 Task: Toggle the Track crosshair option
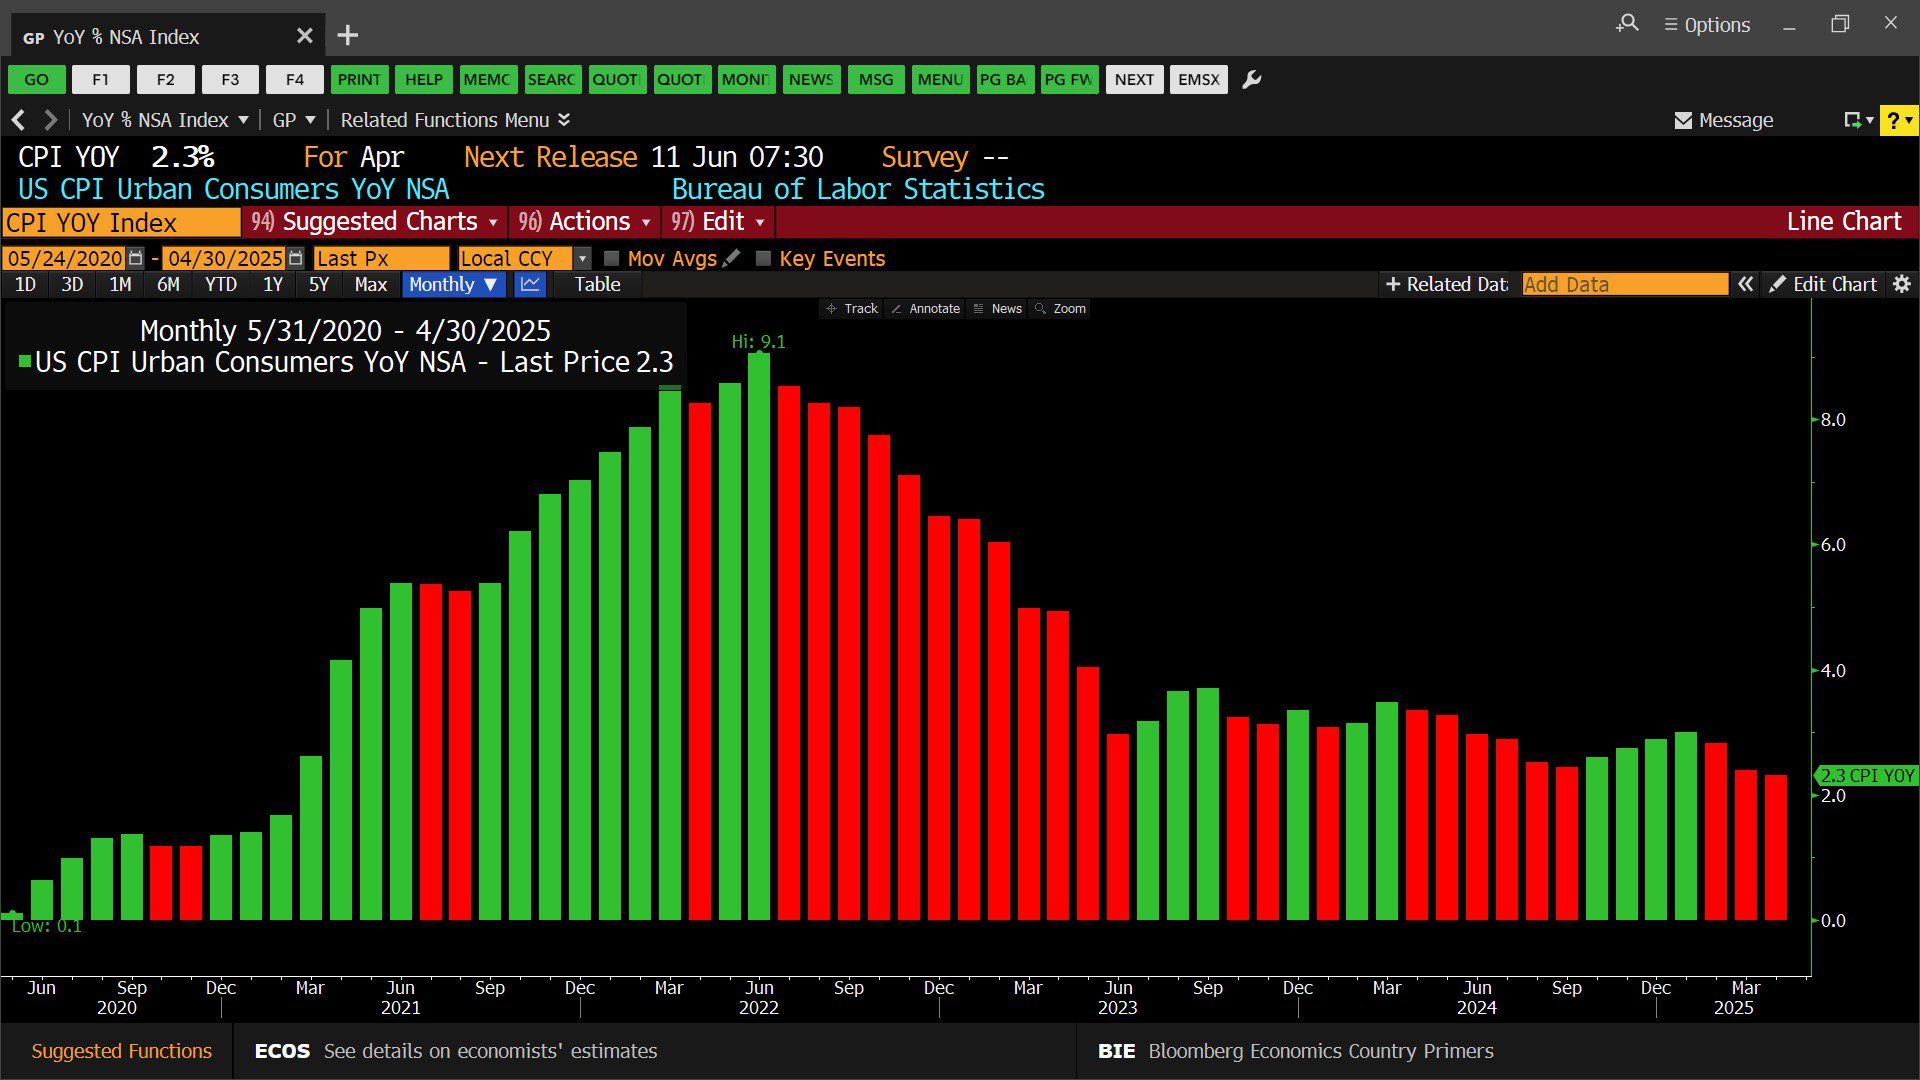851,309
